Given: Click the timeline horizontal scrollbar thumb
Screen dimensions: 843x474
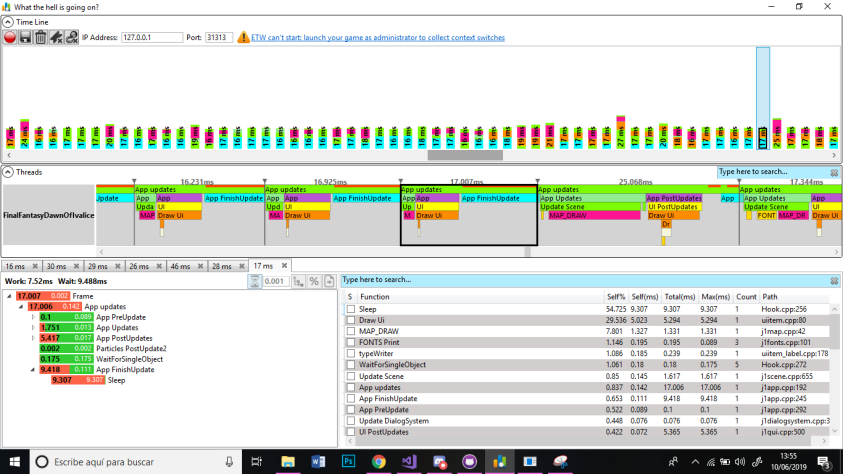Looking at the screenshot, I should tap(465, 155).
